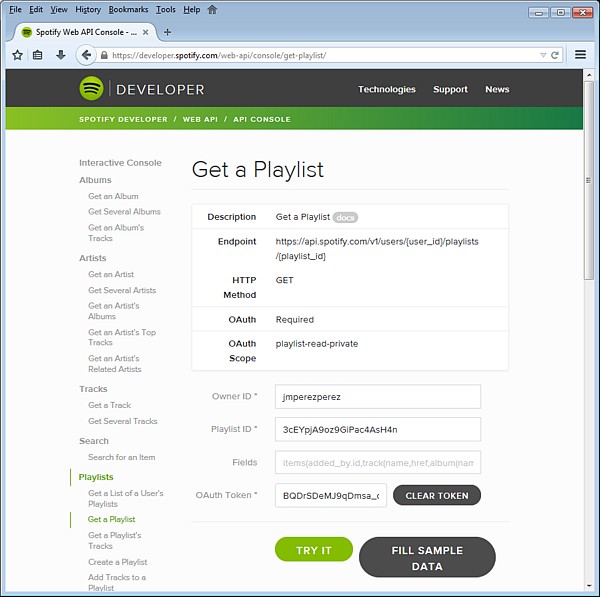This screenshot has height=597, width=600.
Task: Open Create a Playlist in the sidebar
Action: click(x=117, y=562)
